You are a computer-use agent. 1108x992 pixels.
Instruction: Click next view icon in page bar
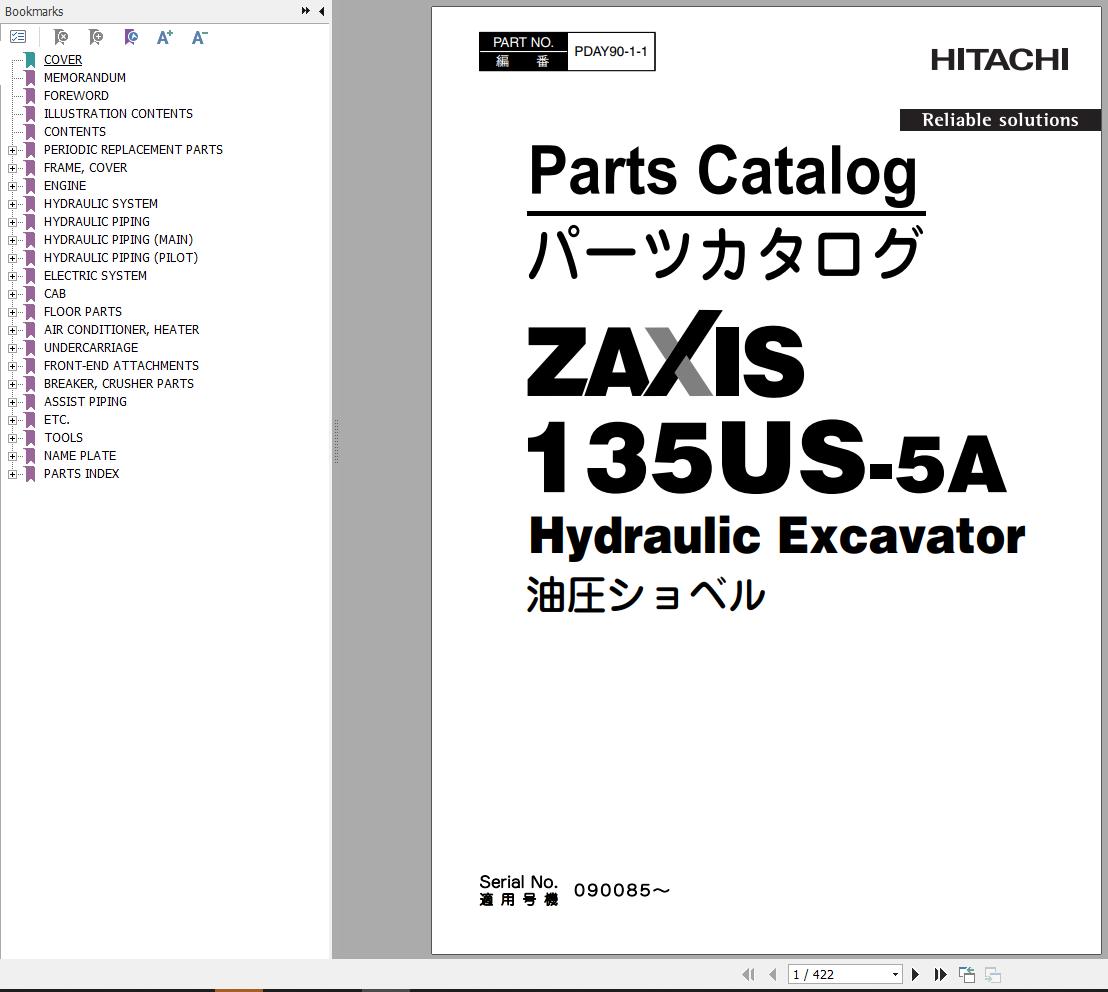point(993,974)
